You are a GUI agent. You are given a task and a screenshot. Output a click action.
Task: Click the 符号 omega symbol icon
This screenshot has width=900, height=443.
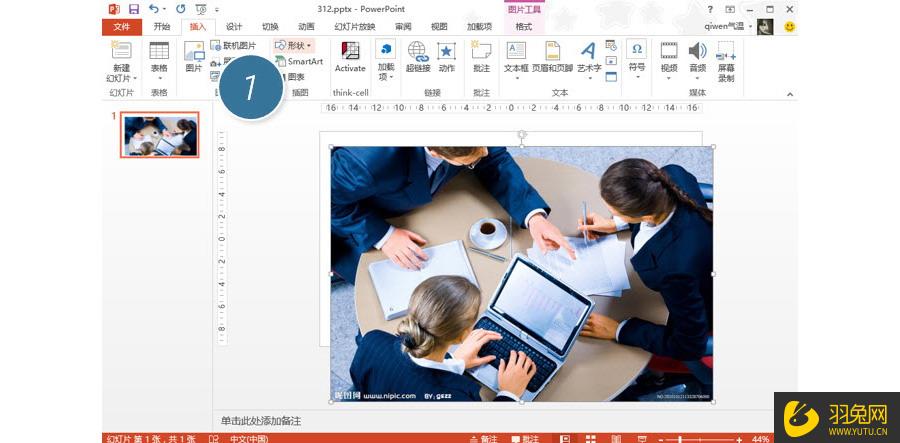(637, 49)
